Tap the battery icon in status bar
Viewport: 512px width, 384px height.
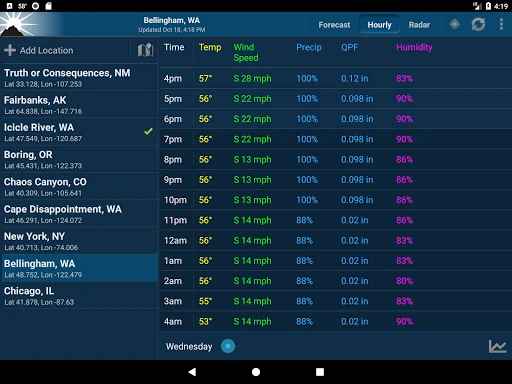(488, 6)
